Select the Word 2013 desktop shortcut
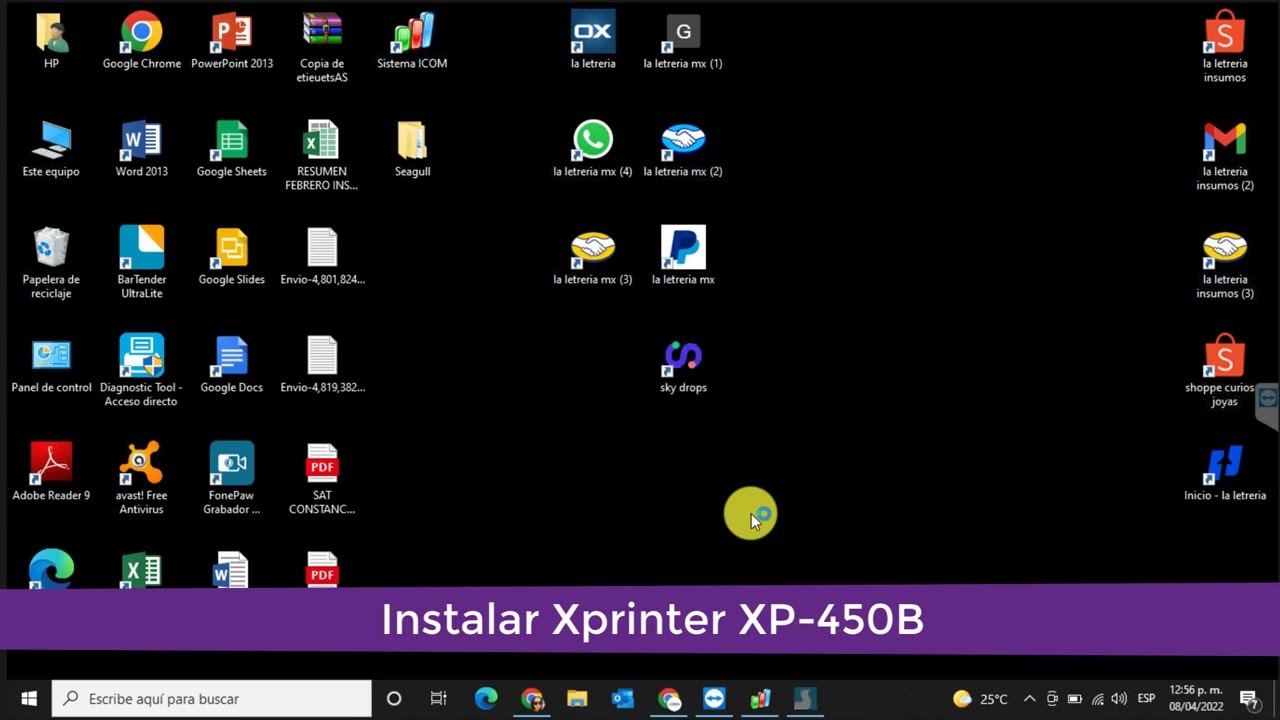 click(141, 149)
